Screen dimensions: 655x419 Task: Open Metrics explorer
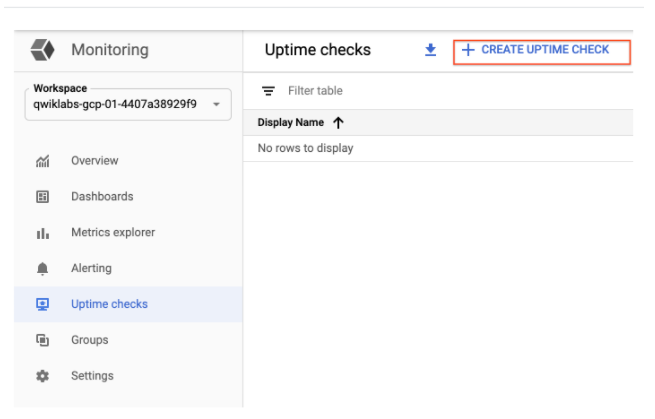click(128, 233)
